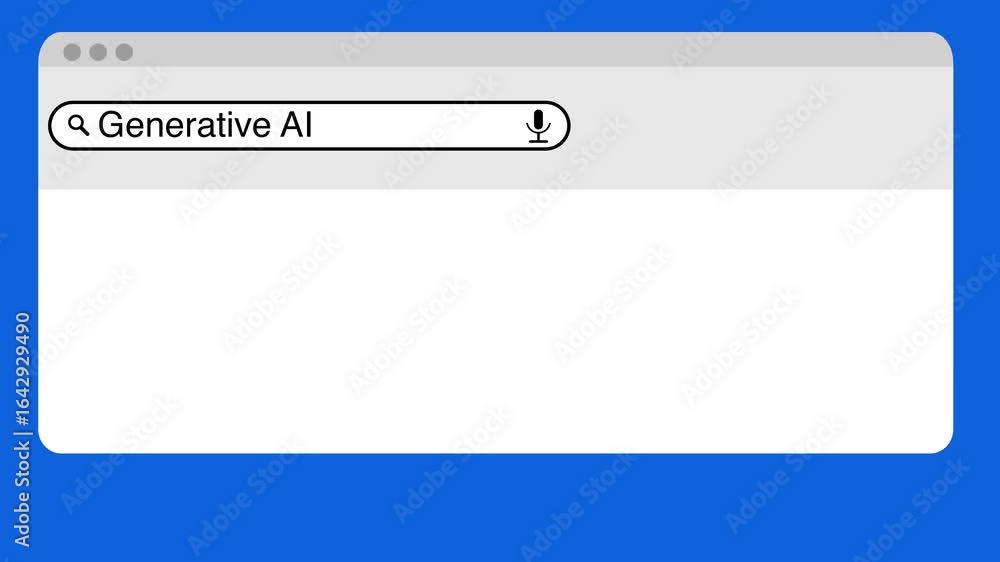Image resolution: width=1000 pixels, height=562 pixels.
Task: Click the empty white page content area
Action: [x=496, y=321]
